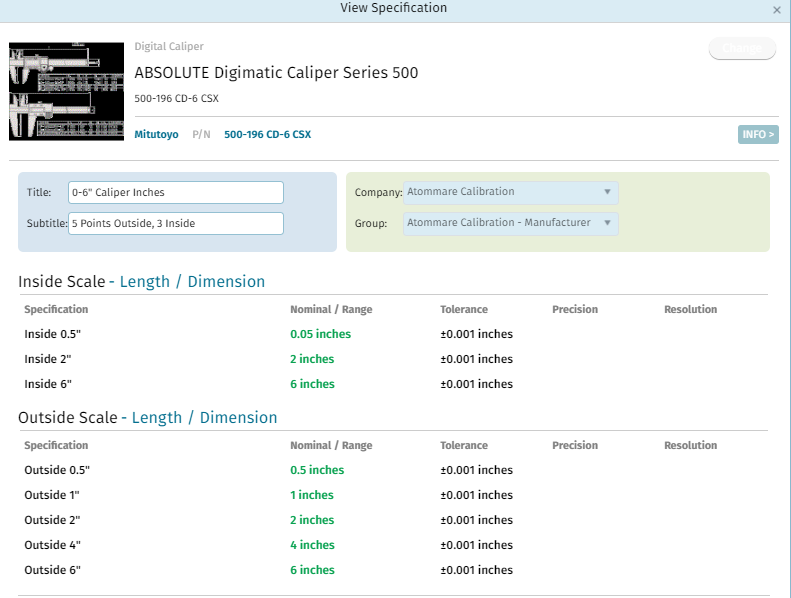Click the caliper product thumbnail image
This screenshot has width=791, height=598.
(x=67, y=91)
